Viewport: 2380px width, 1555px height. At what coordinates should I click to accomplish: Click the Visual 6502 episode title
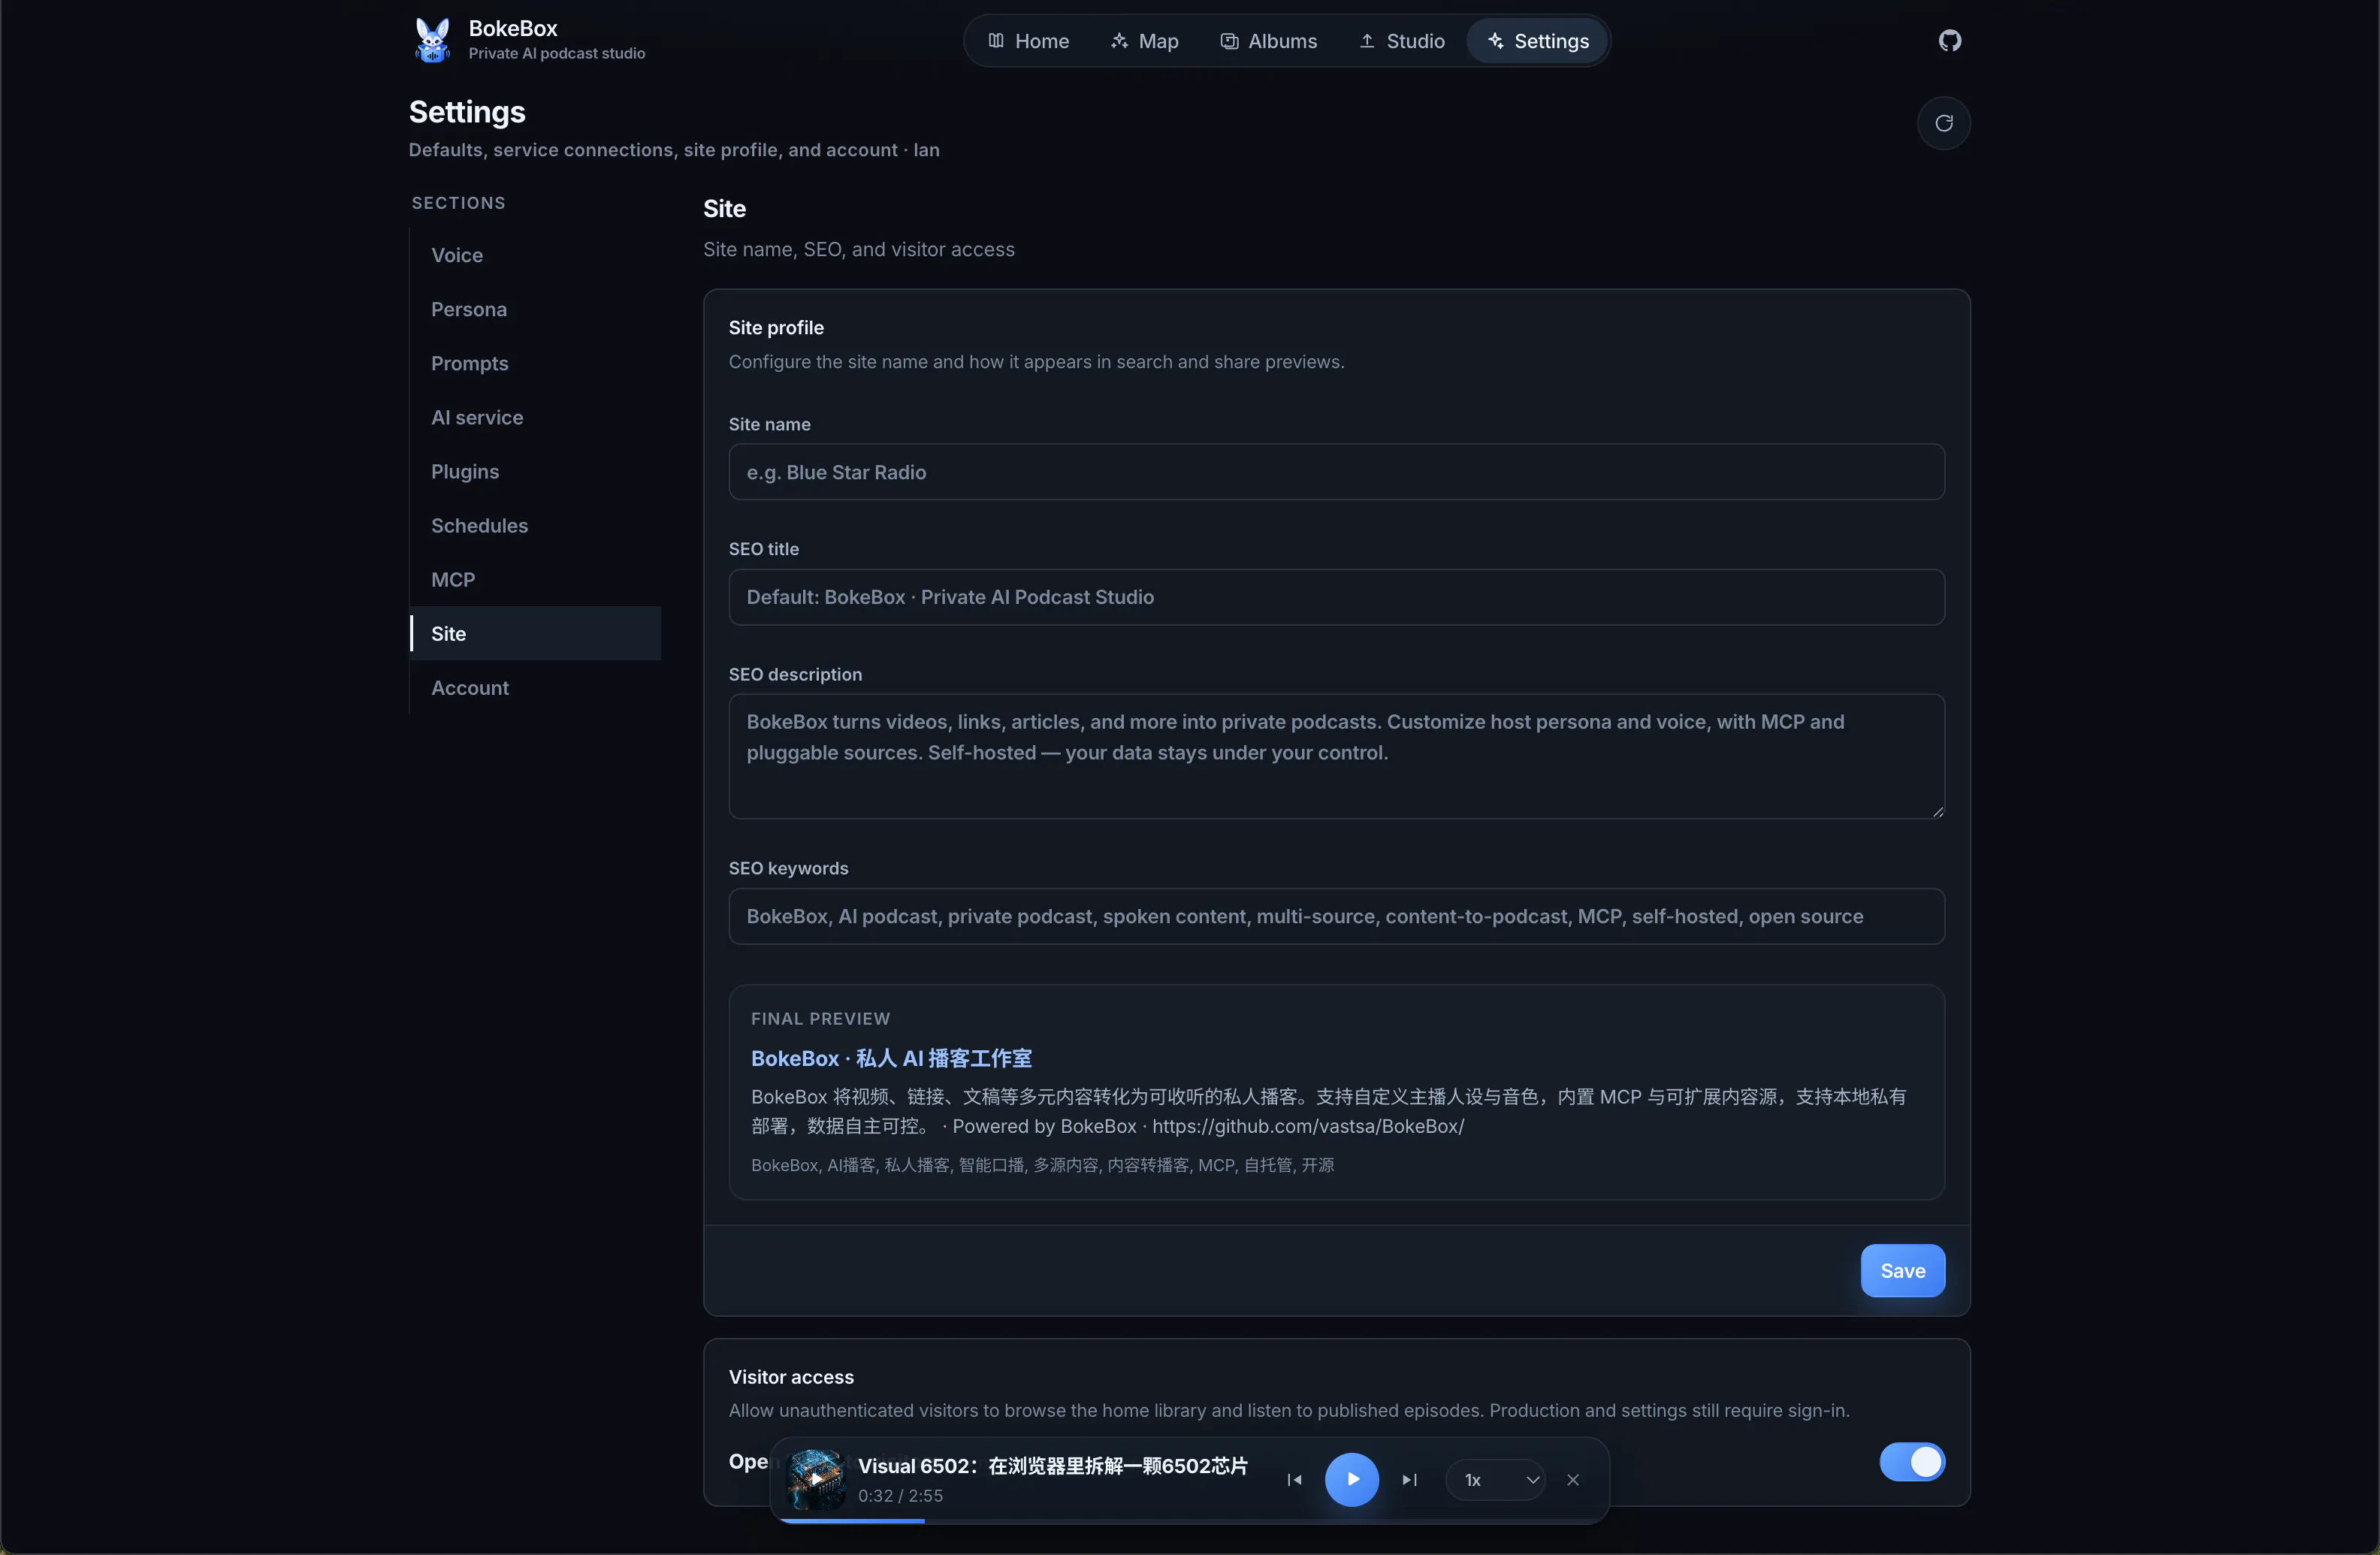1053,1466
